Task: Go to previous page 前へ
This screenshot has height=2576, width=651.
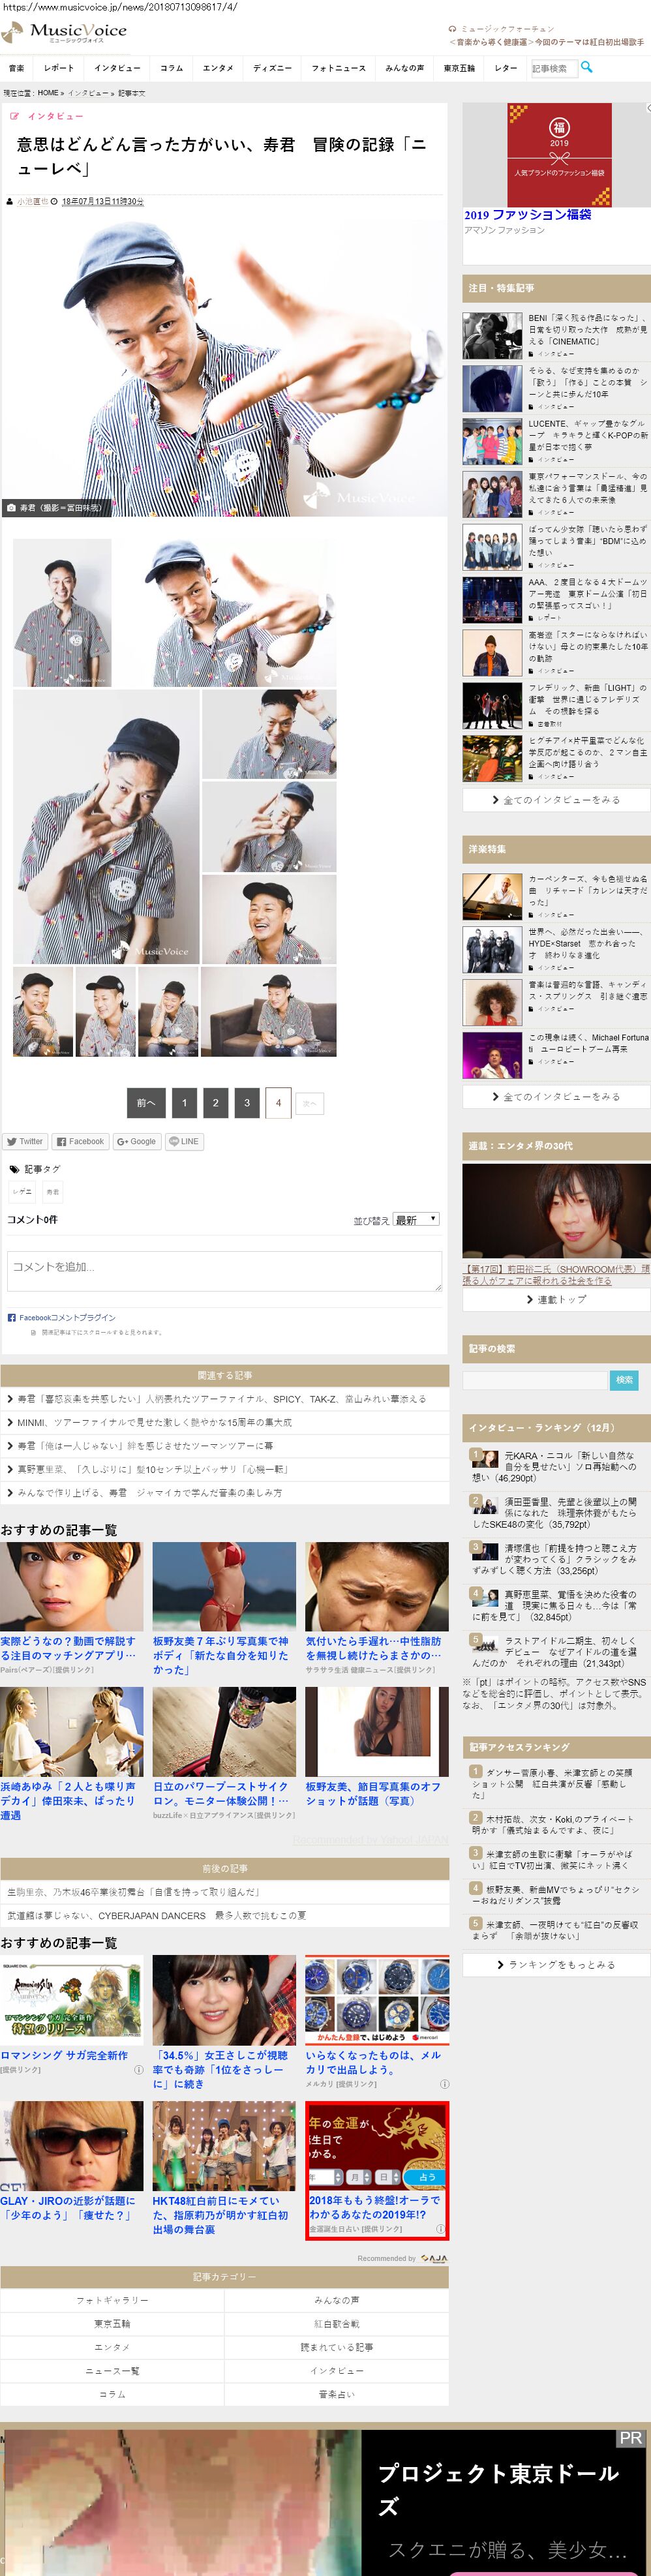Action: [x=146, y=1102]
